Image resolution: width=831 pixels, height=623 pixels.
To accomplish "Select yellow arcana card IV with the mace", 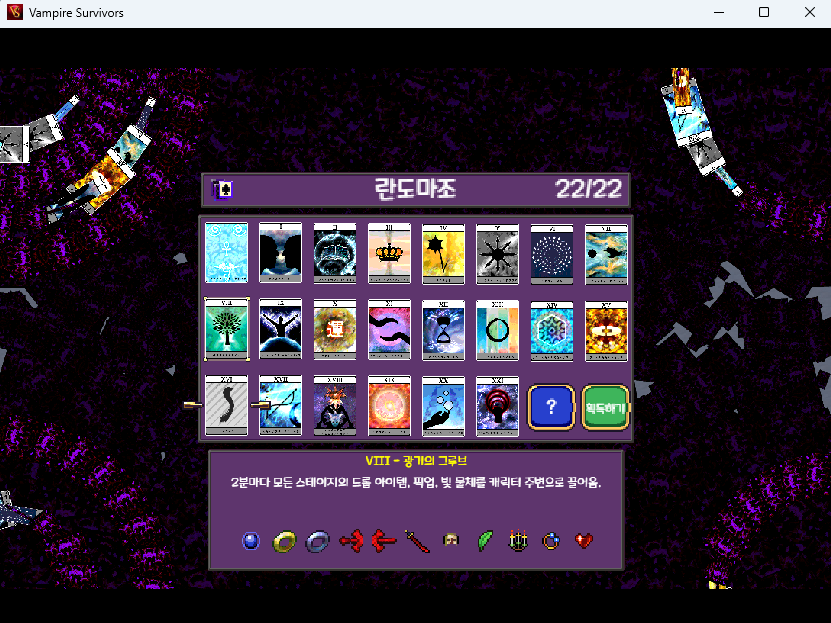I will pos(443,254).
